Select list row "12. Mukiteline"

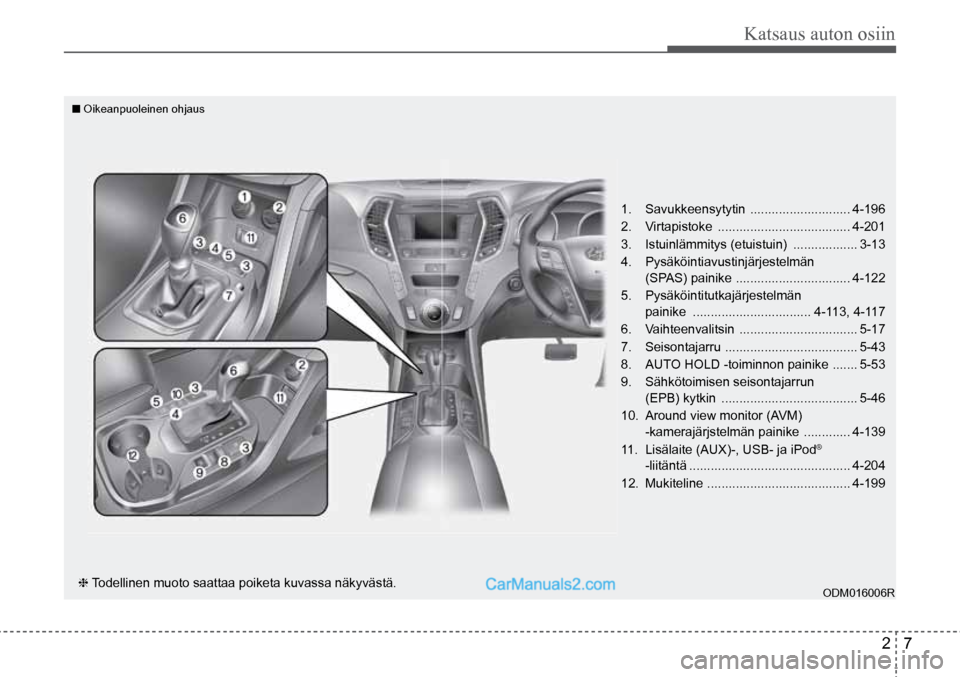click(x=752, y=483)
